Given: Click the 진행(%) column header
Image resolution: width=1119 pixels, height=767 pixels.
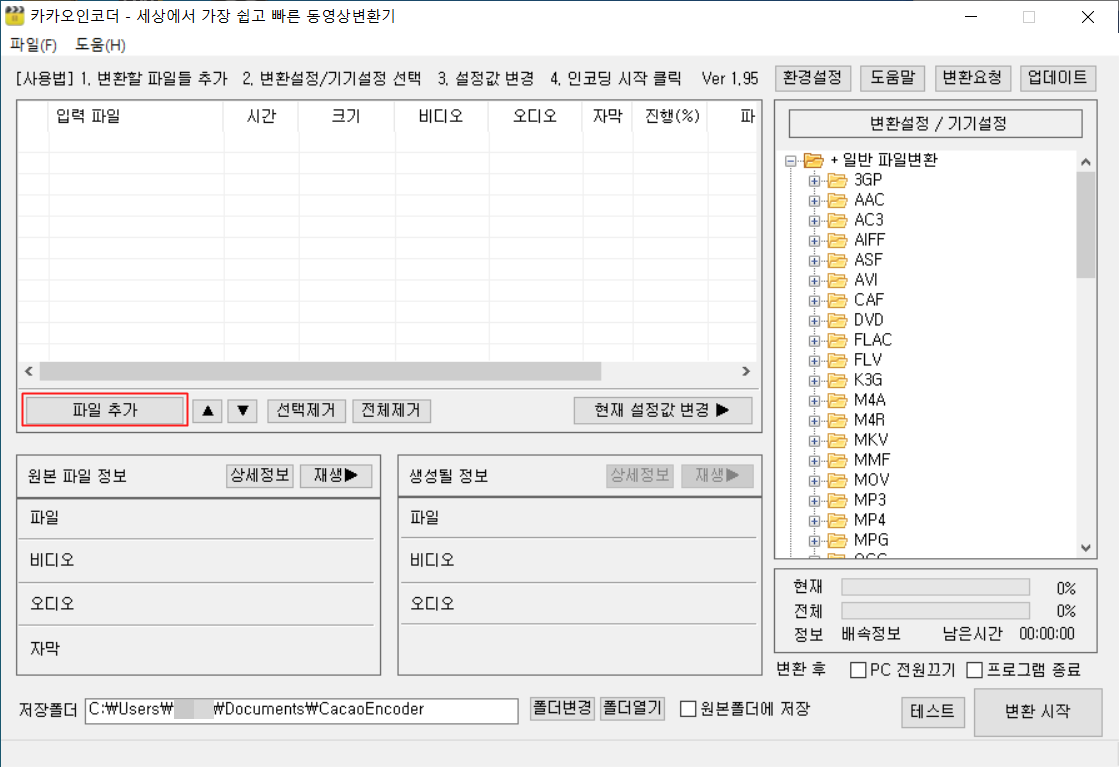Looking at the screenshot, I should [670, 116].
